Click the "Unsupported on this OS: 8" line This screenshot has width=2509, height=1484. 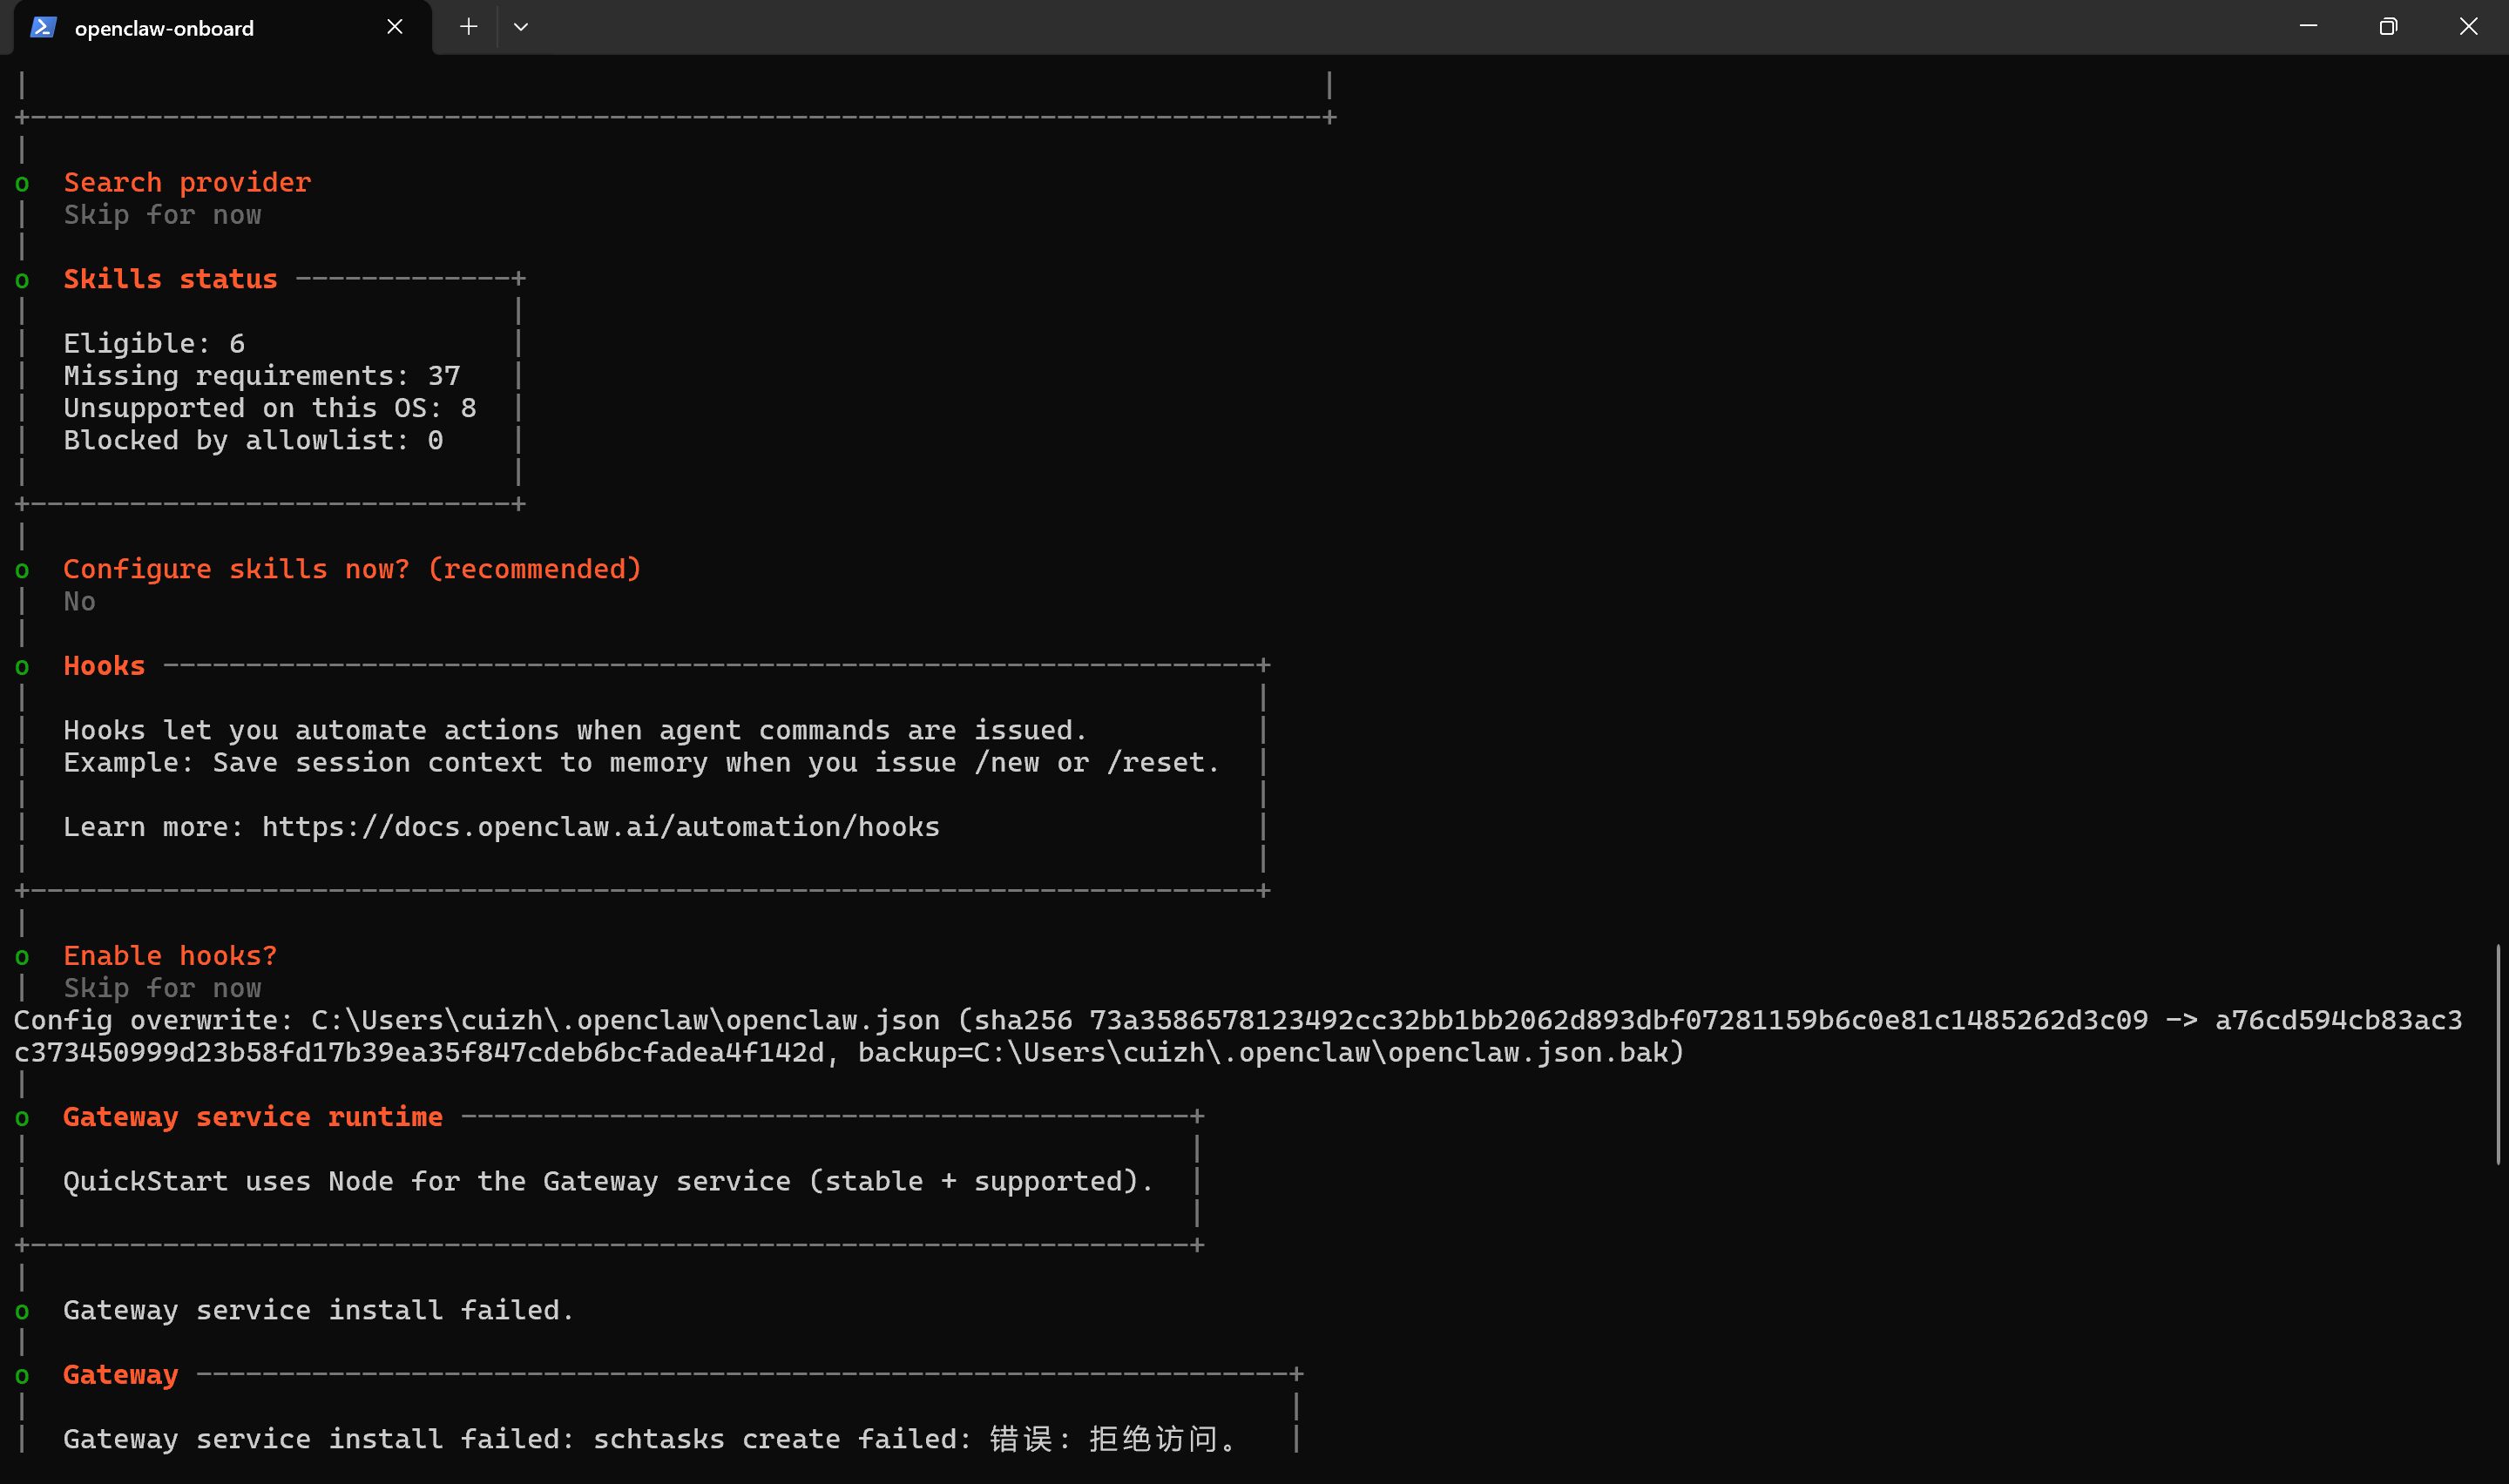270,408
